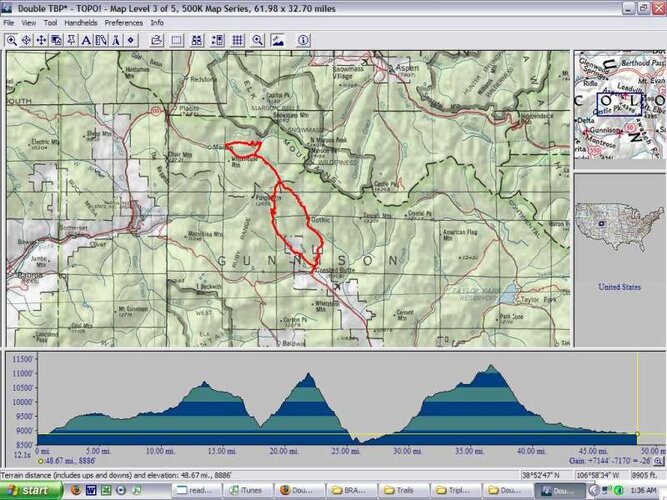667x500 pixels.
Task: Toggle the map grid overlay icon
Action: click(x=237, y=40)
